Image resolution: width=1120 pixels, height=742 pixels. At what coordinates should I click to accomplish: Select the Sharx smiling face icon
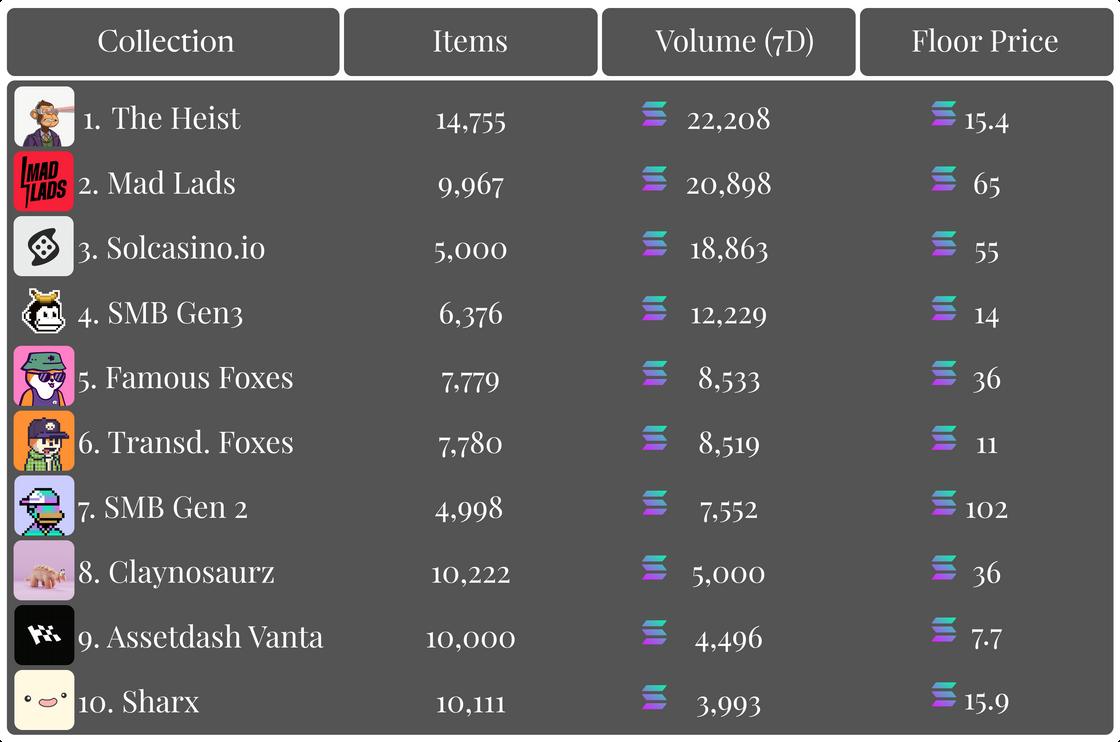[44, 700]
